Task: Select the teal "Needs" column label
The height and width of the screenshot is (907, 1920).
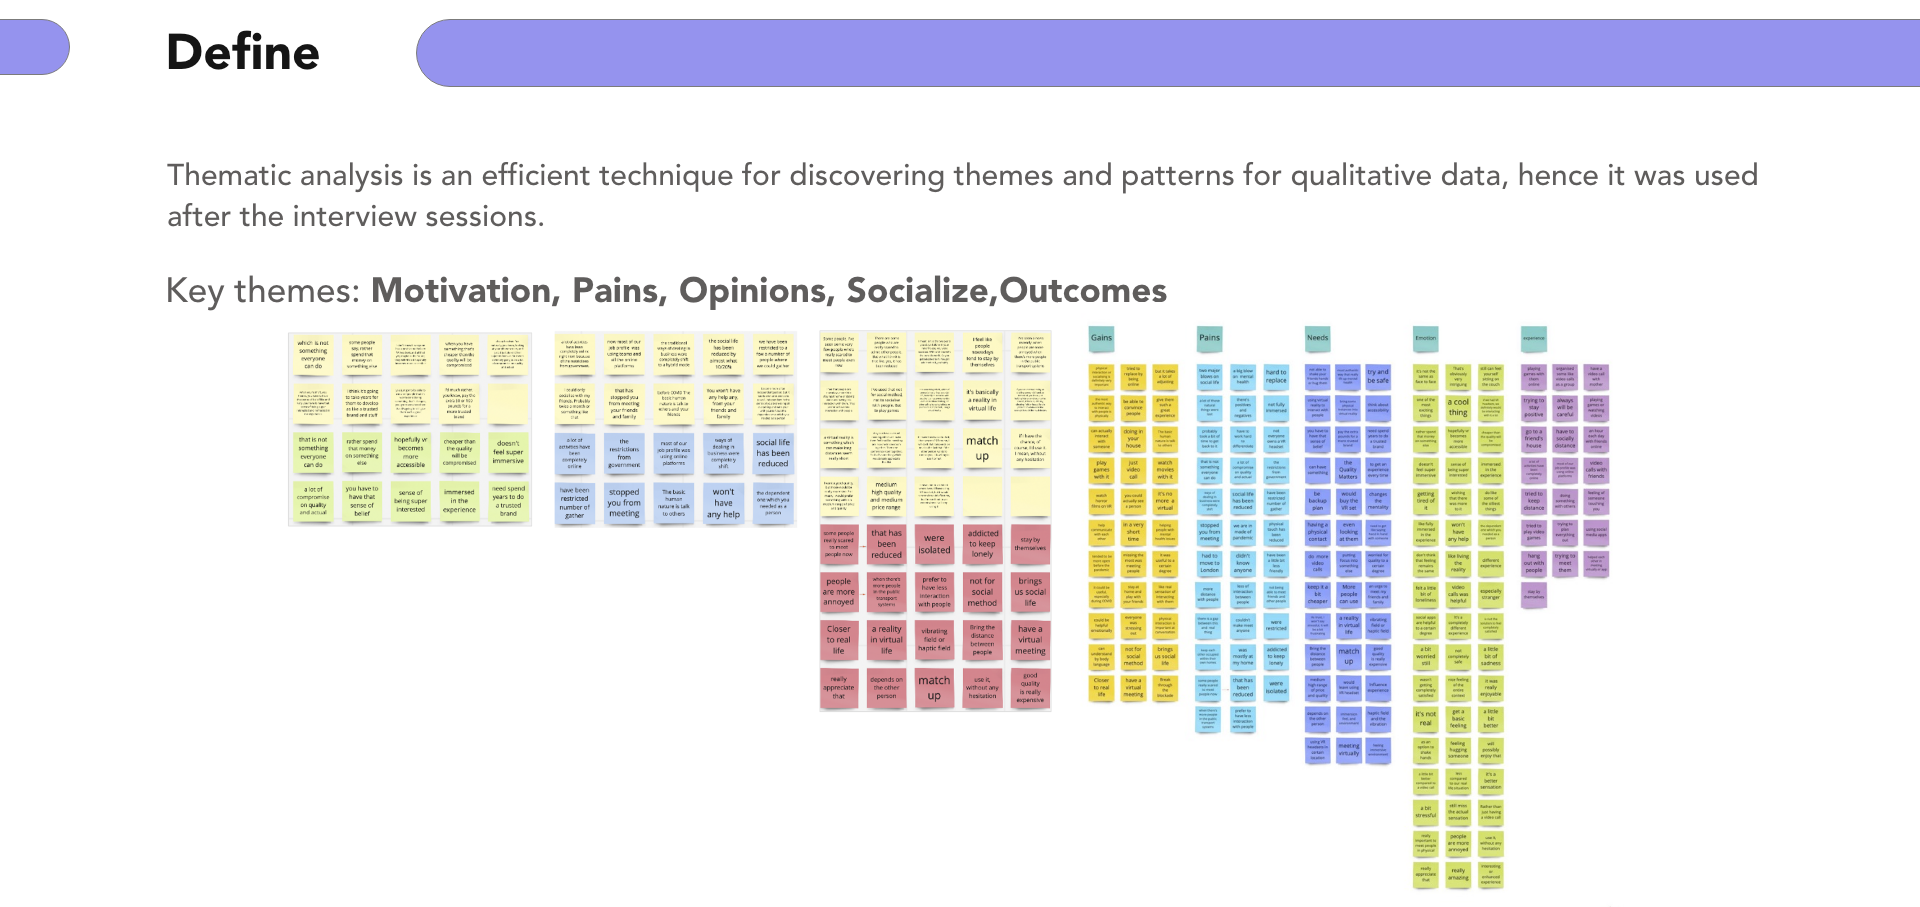Action: point(1318,338)
